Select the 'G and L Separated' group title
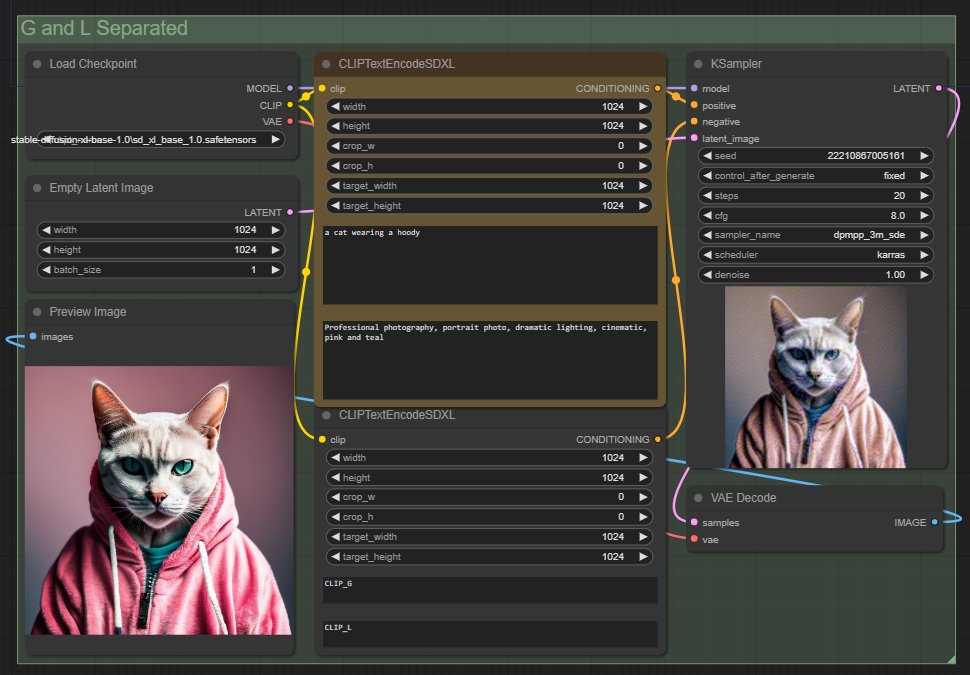Viewport: 970px width, 675px height. 104,28
